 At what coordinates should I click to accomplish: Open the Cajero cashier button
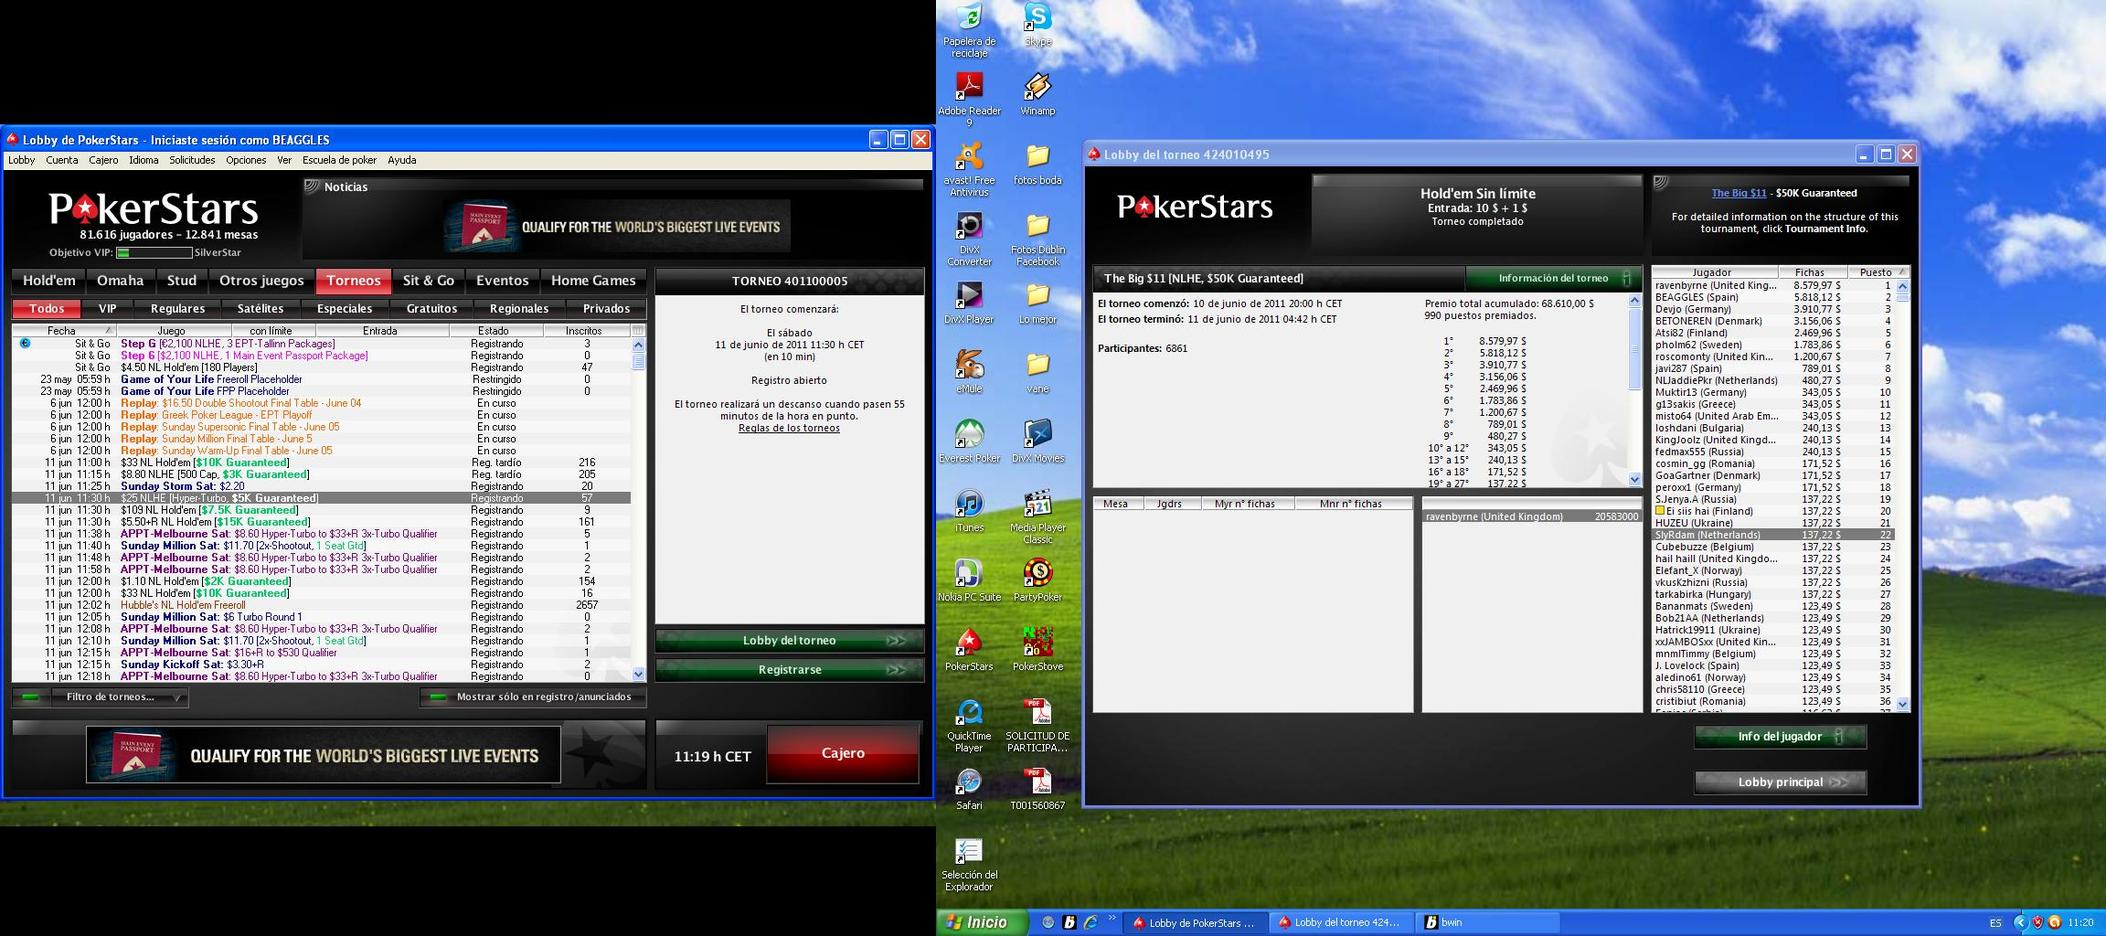click(x=843, y=754)
